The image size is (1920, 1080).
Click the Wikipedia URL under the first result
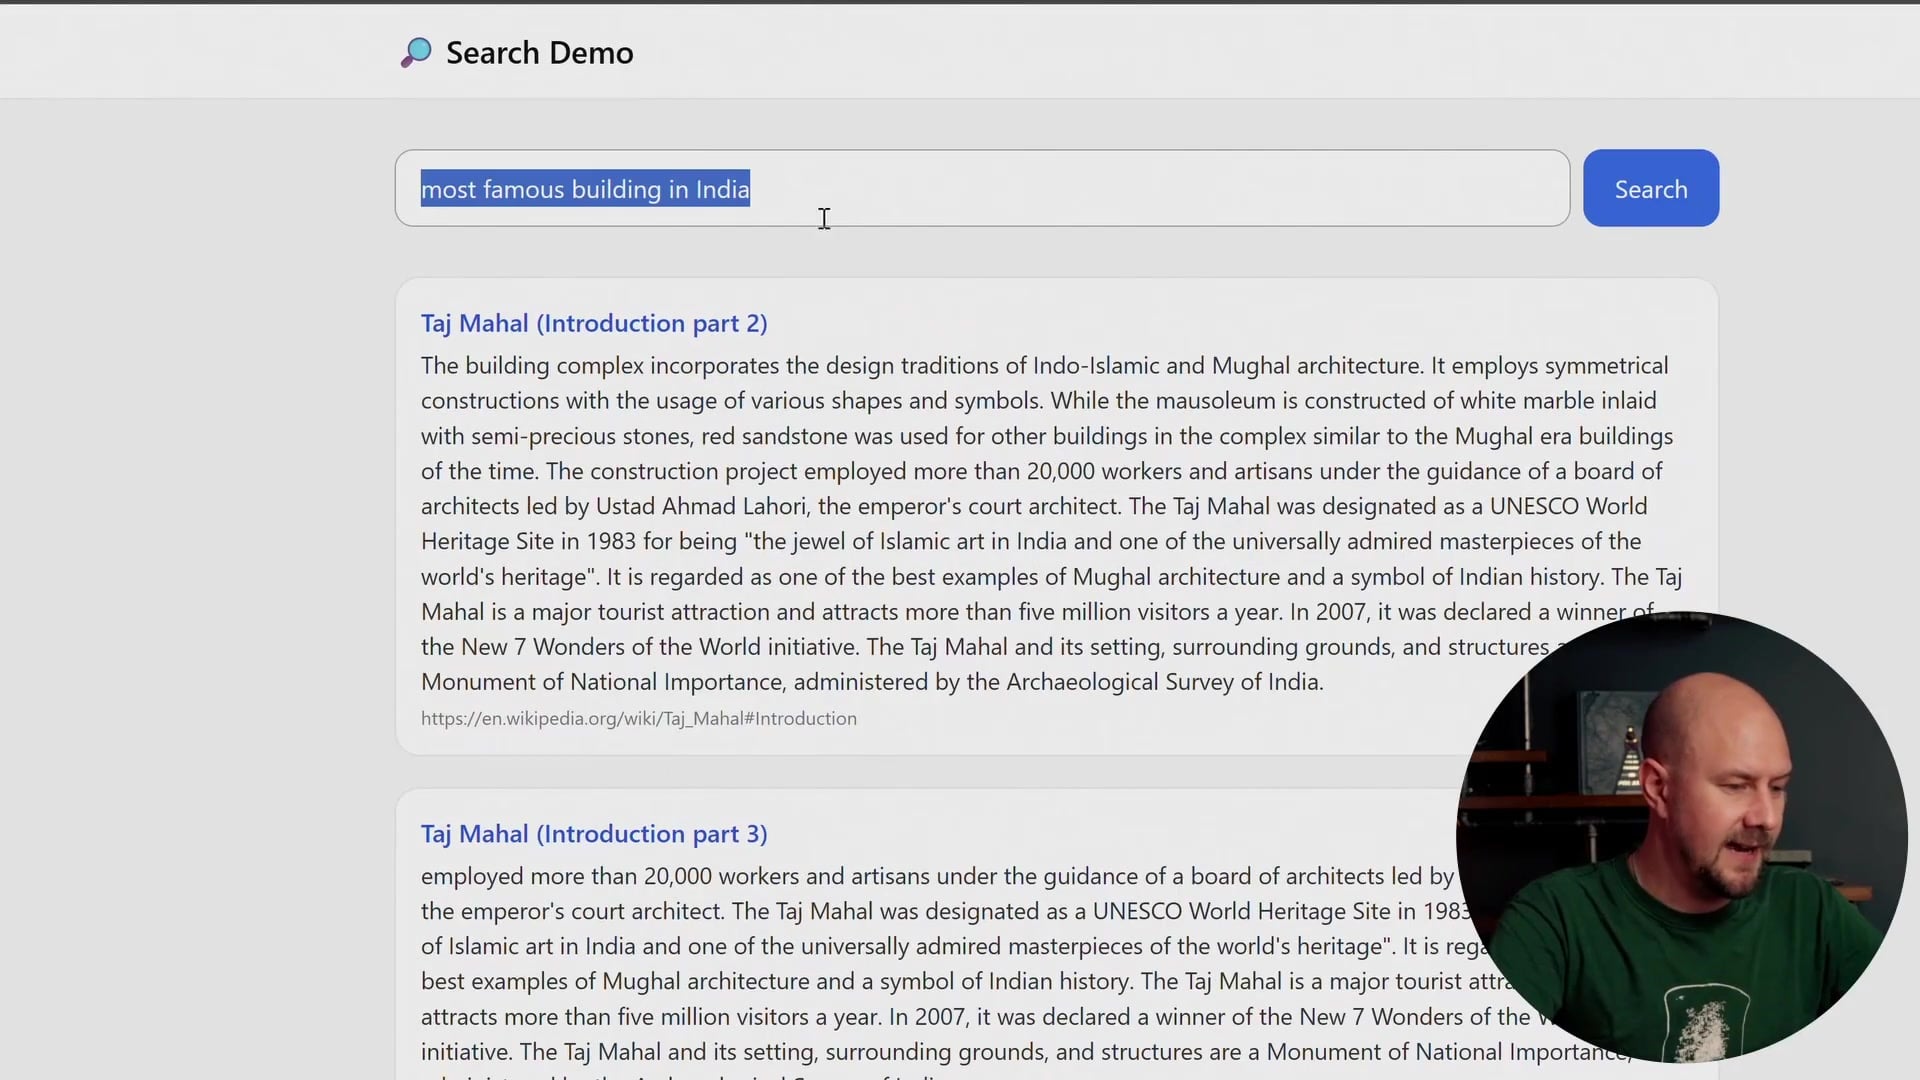(638, 718)
